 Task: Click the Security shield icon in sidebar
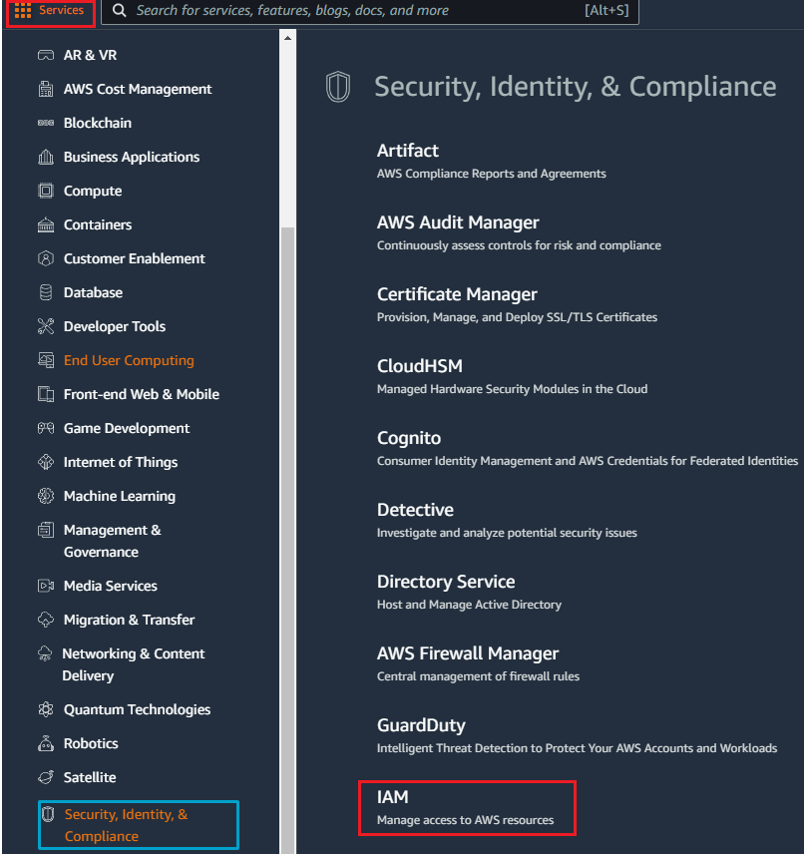point(48,814)
